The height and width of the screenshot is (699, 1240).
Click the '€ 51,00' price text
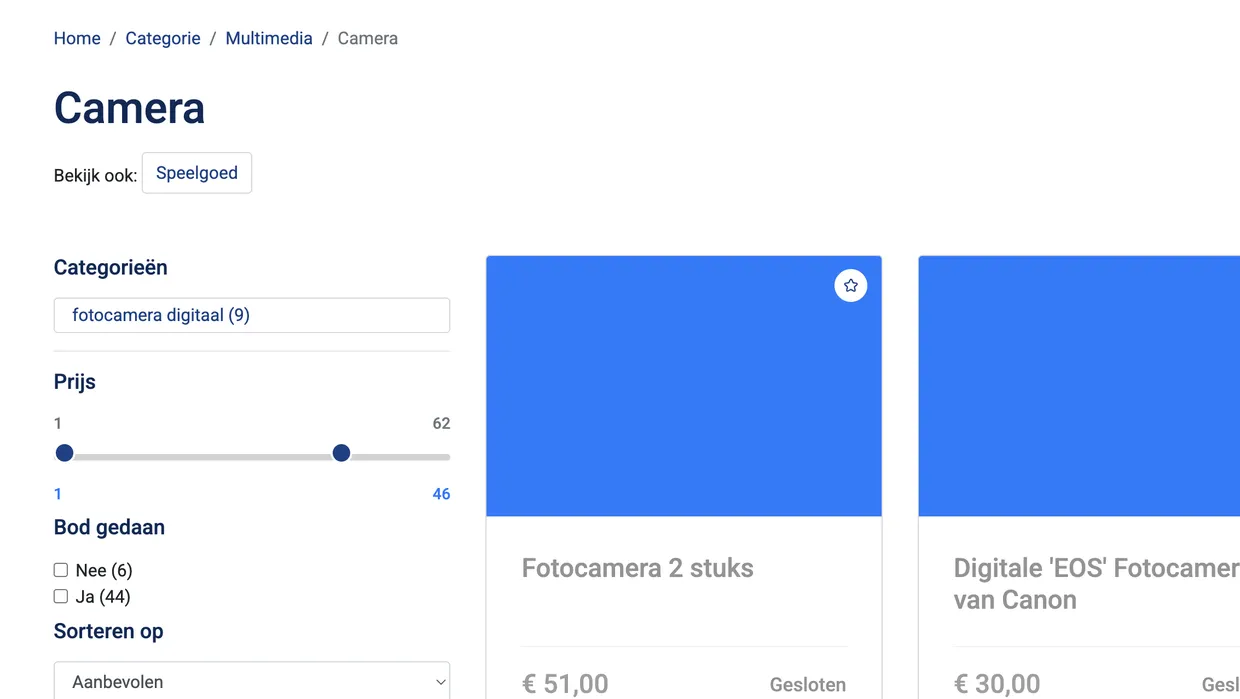565,684
